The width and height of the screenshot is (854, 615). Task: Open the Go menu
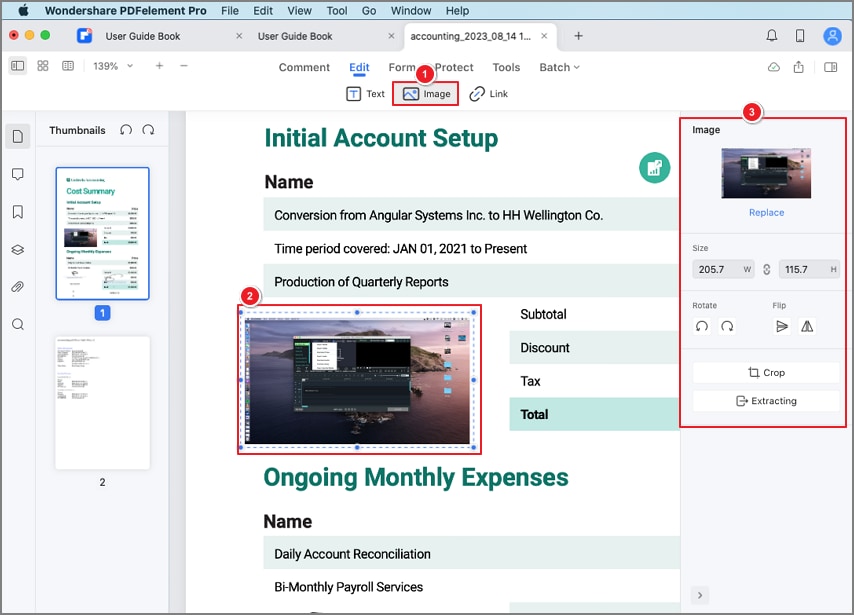click(369, 10)
